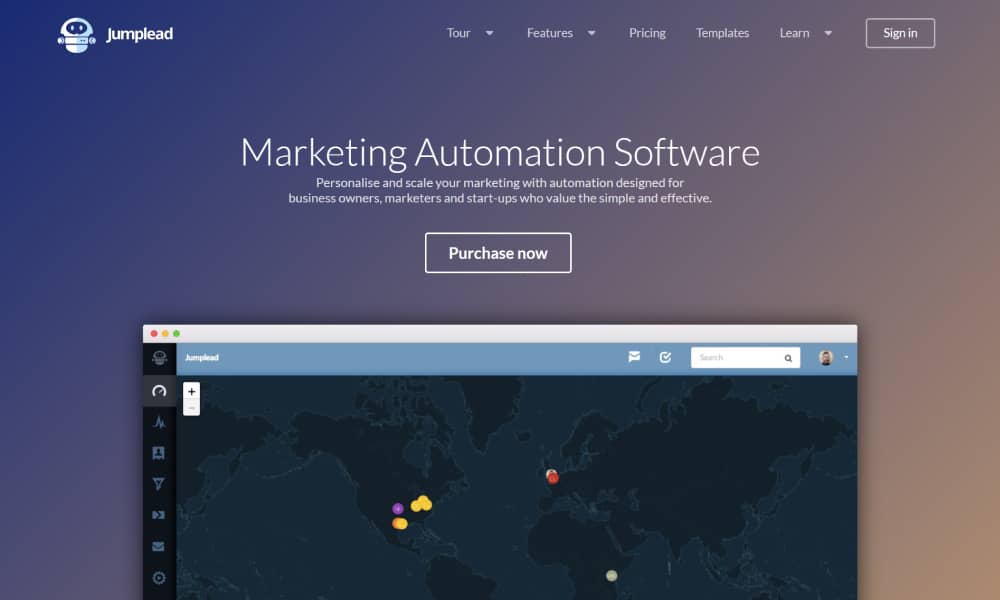Select the funnel filter icon in sidebar
Screen dimensions: 1000x600
[159, 484]
